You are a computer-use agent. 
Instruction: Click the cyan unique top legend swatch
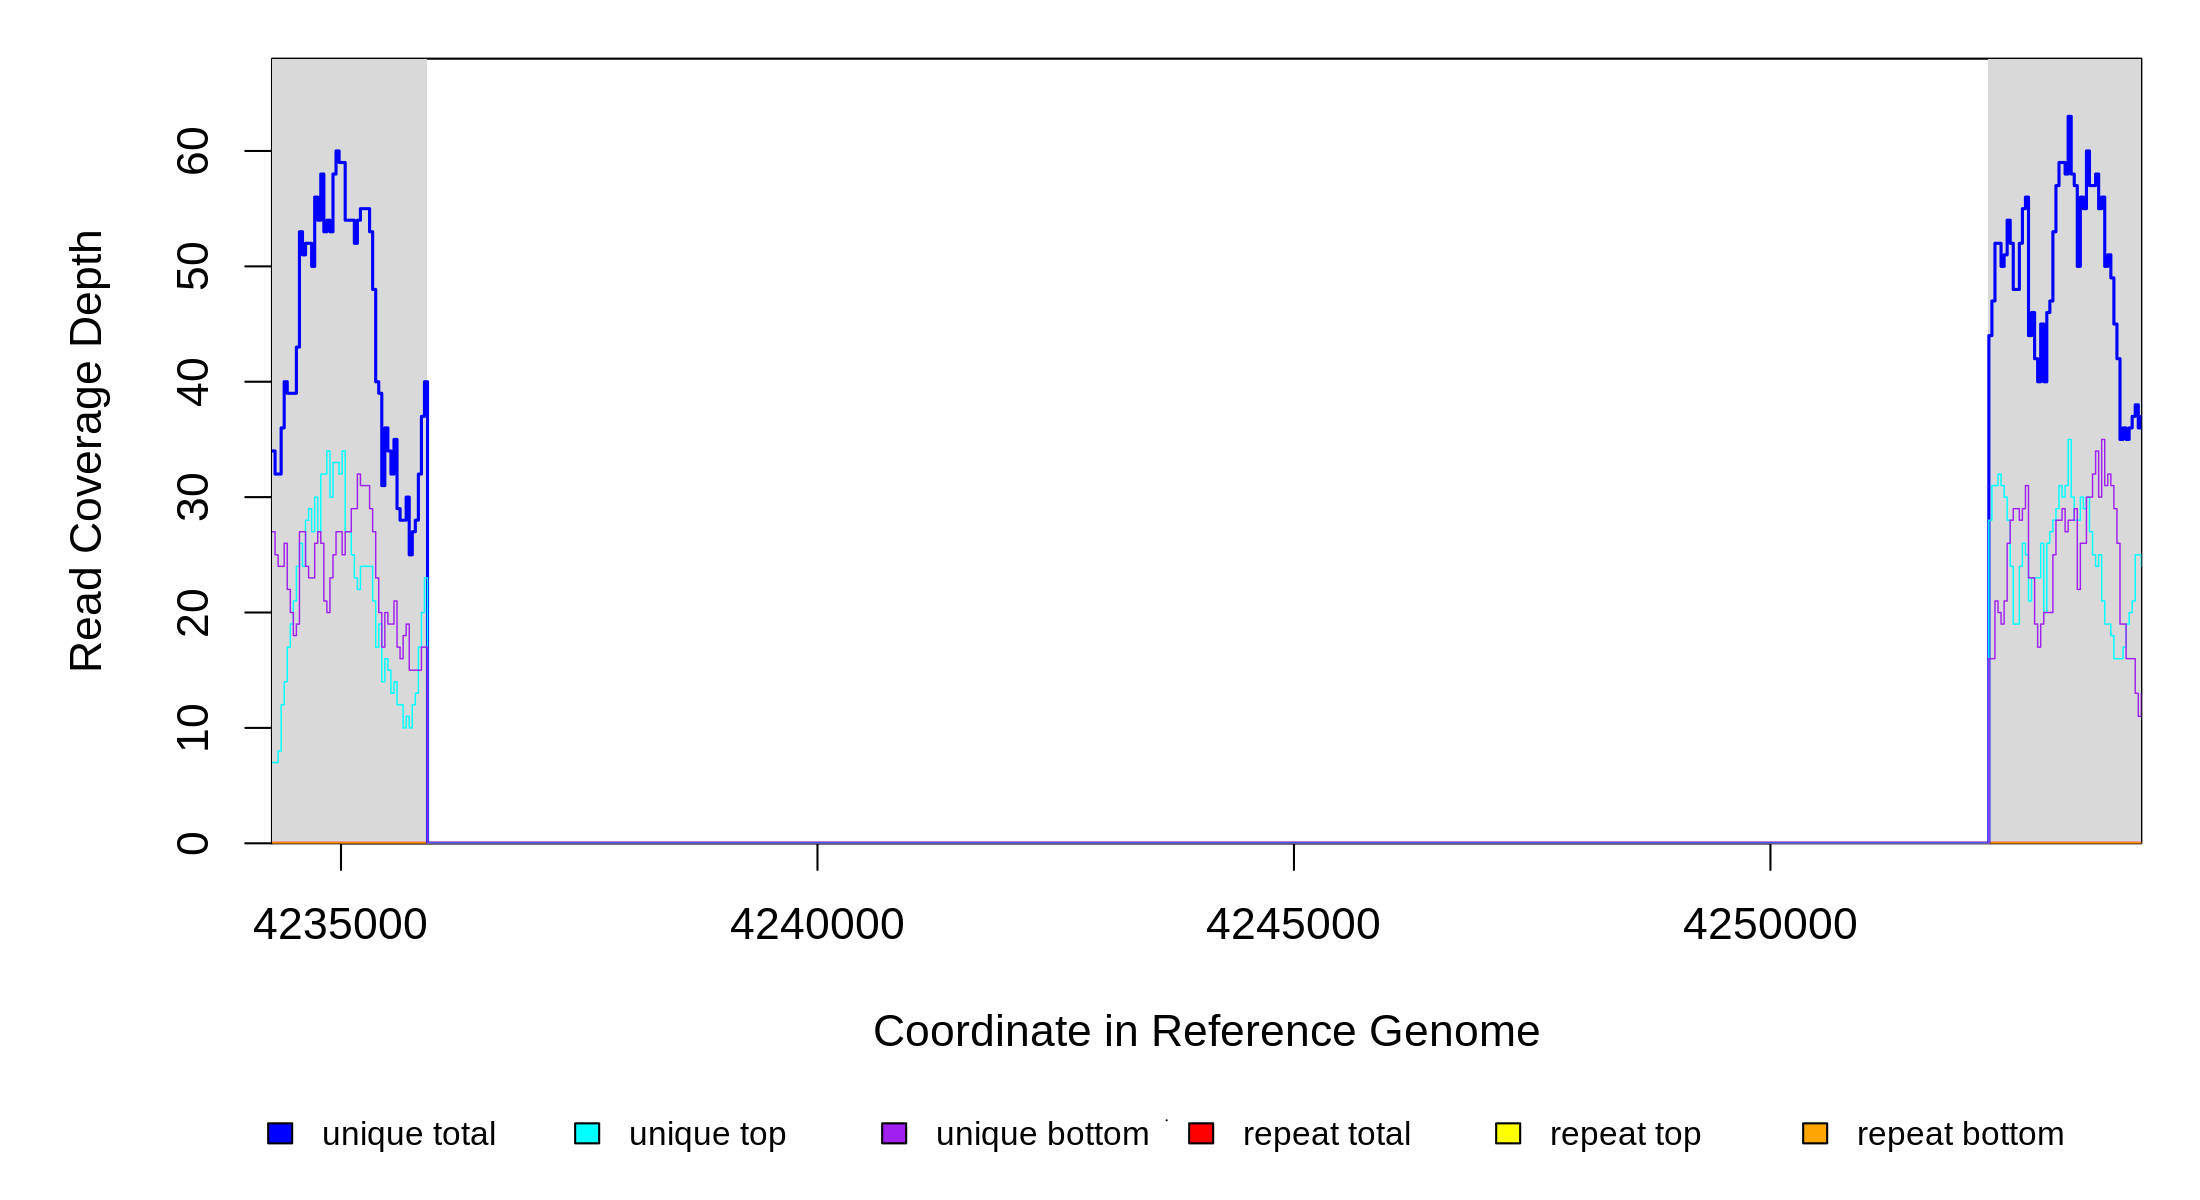tap(587, 1133)
